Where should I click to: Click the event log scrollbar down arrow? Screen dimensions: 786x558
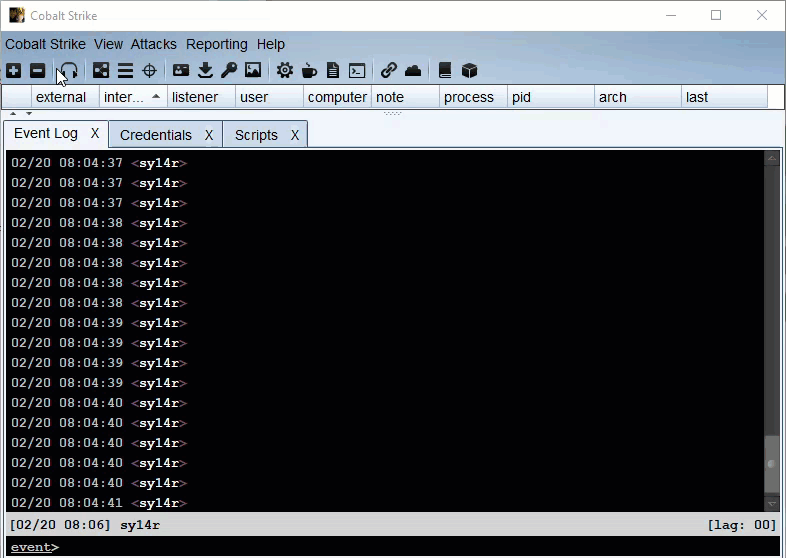pyautogui.click(x=772, y=503)
